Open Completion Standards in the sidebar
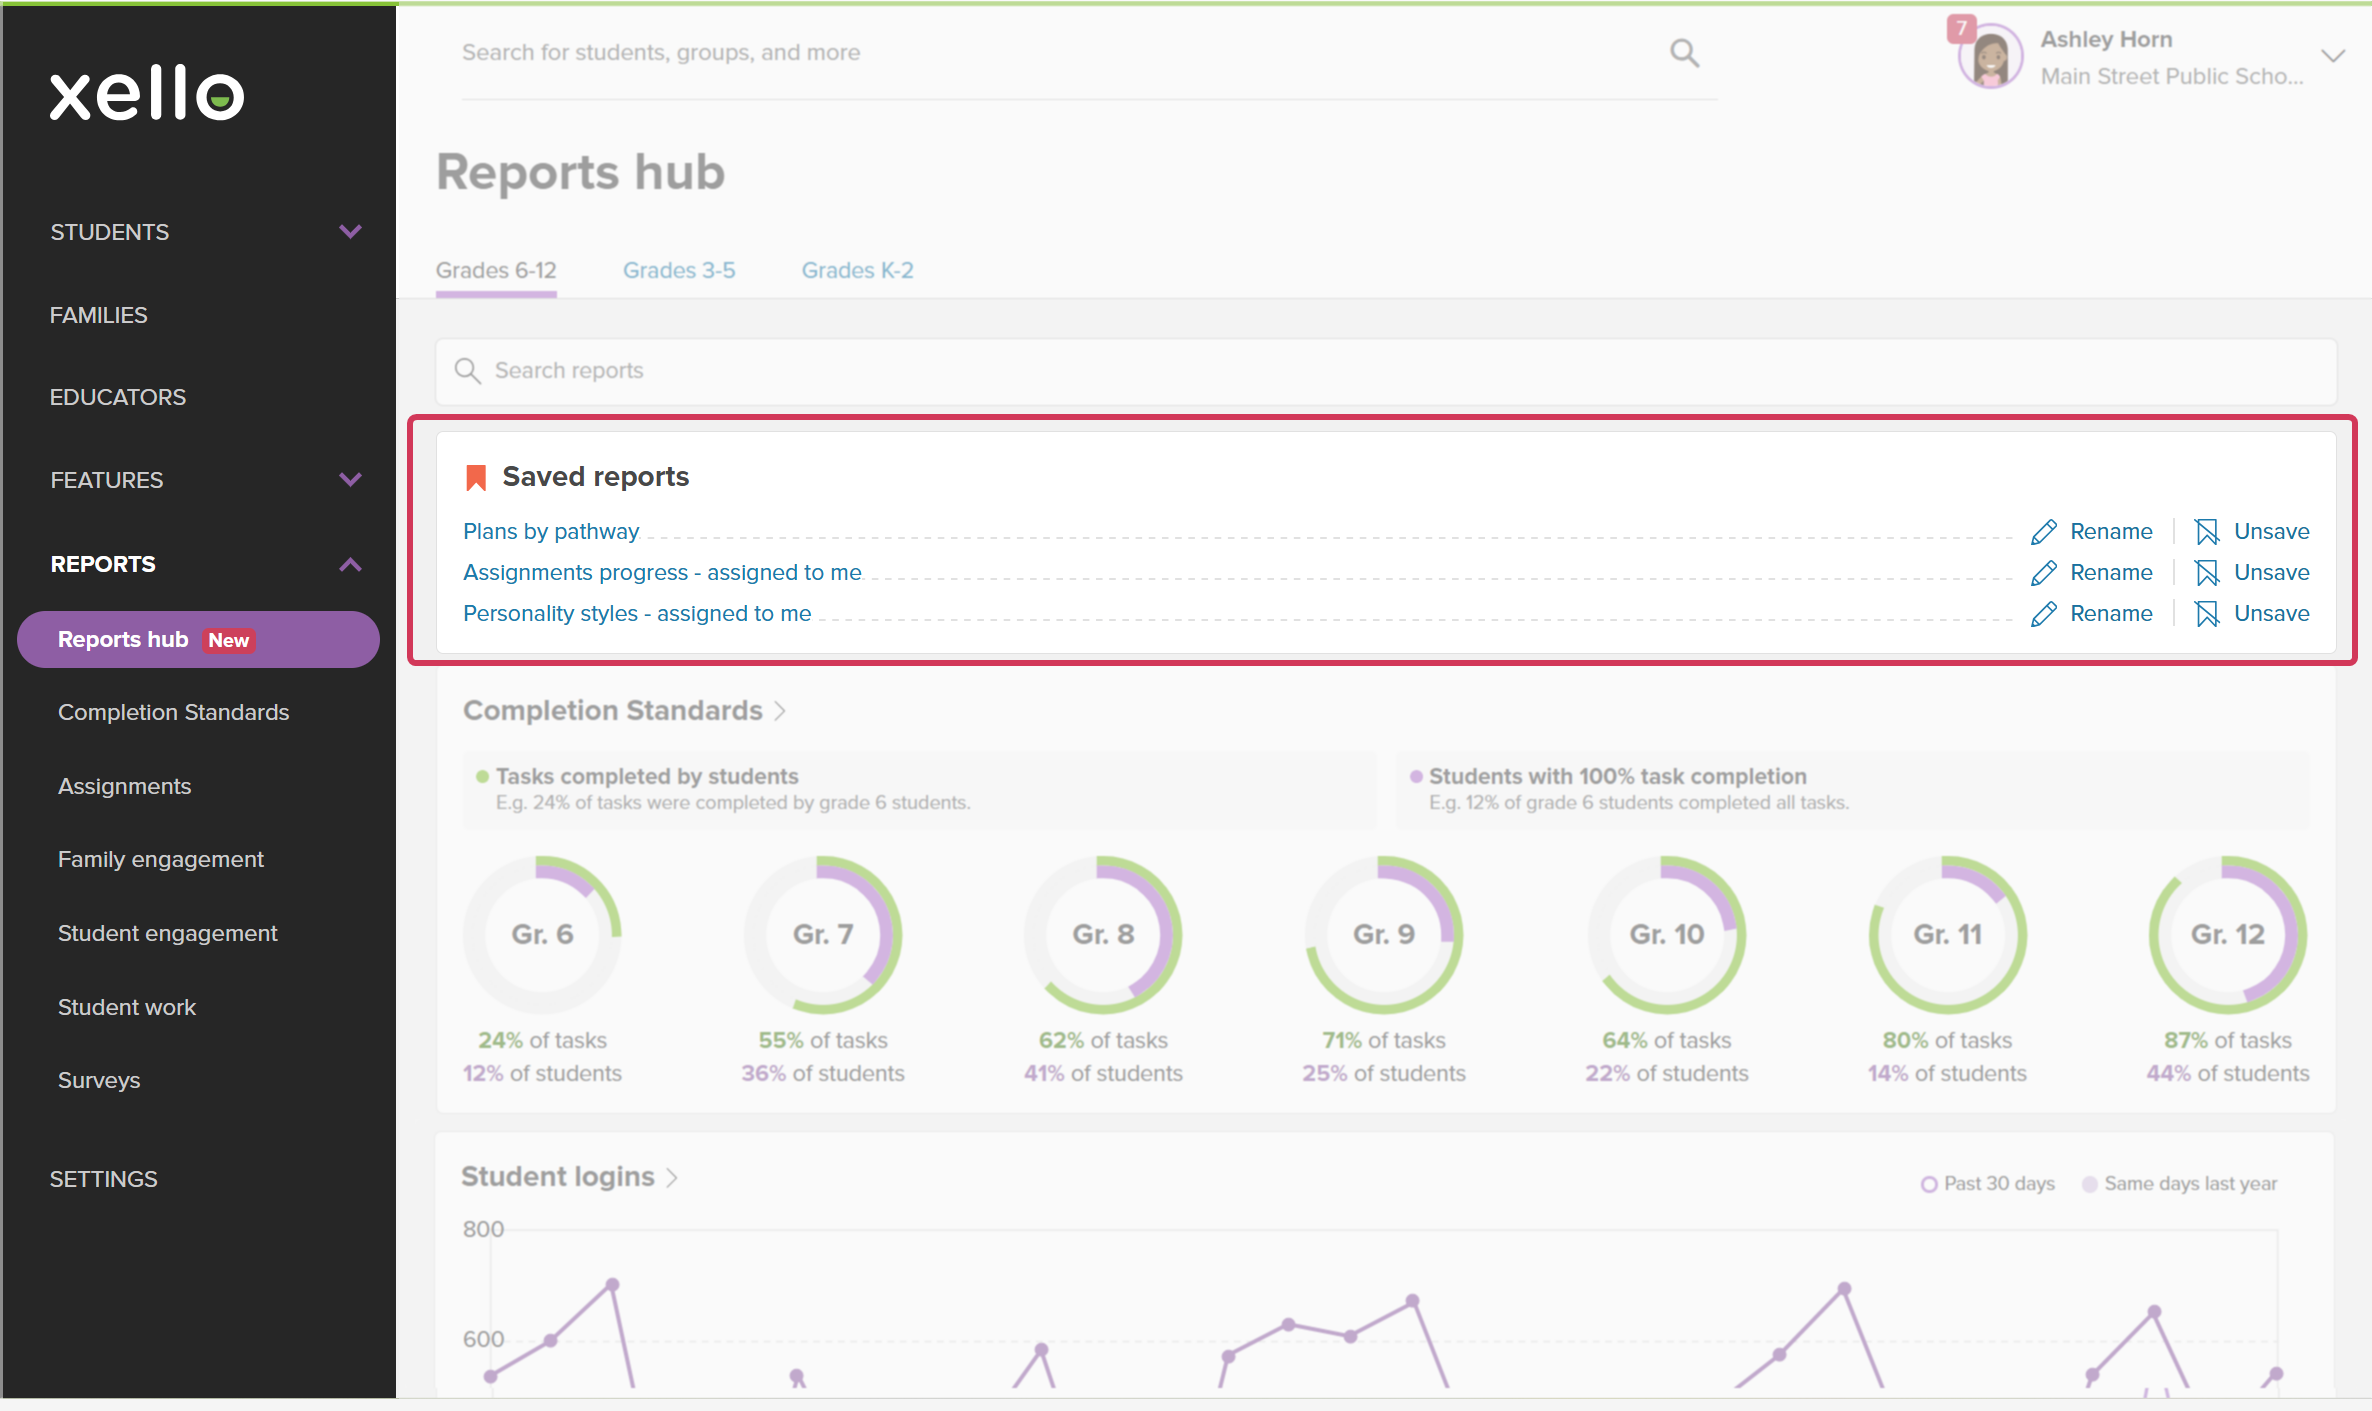The height and width of the screenshot is (1411, 2372). coord(174,713)
